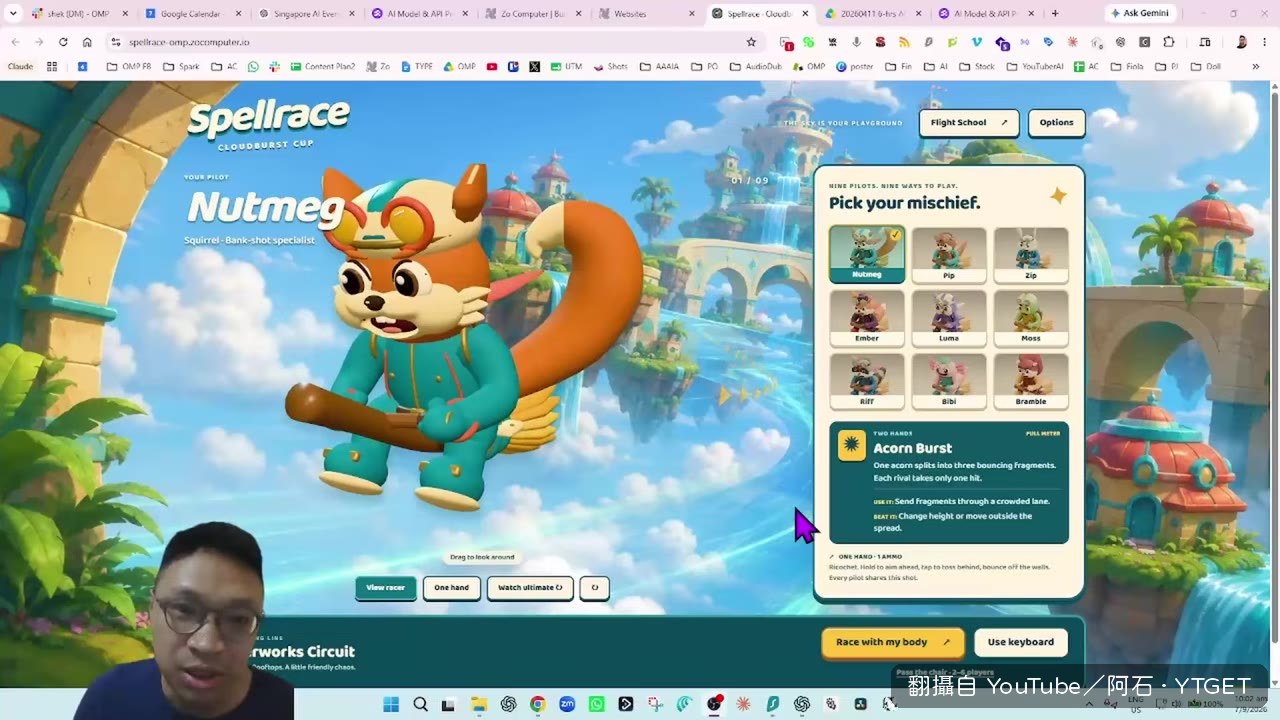Choose Use keyboard
Viewport: 1280px width, 720px height.
click(x=1021, y=642)
